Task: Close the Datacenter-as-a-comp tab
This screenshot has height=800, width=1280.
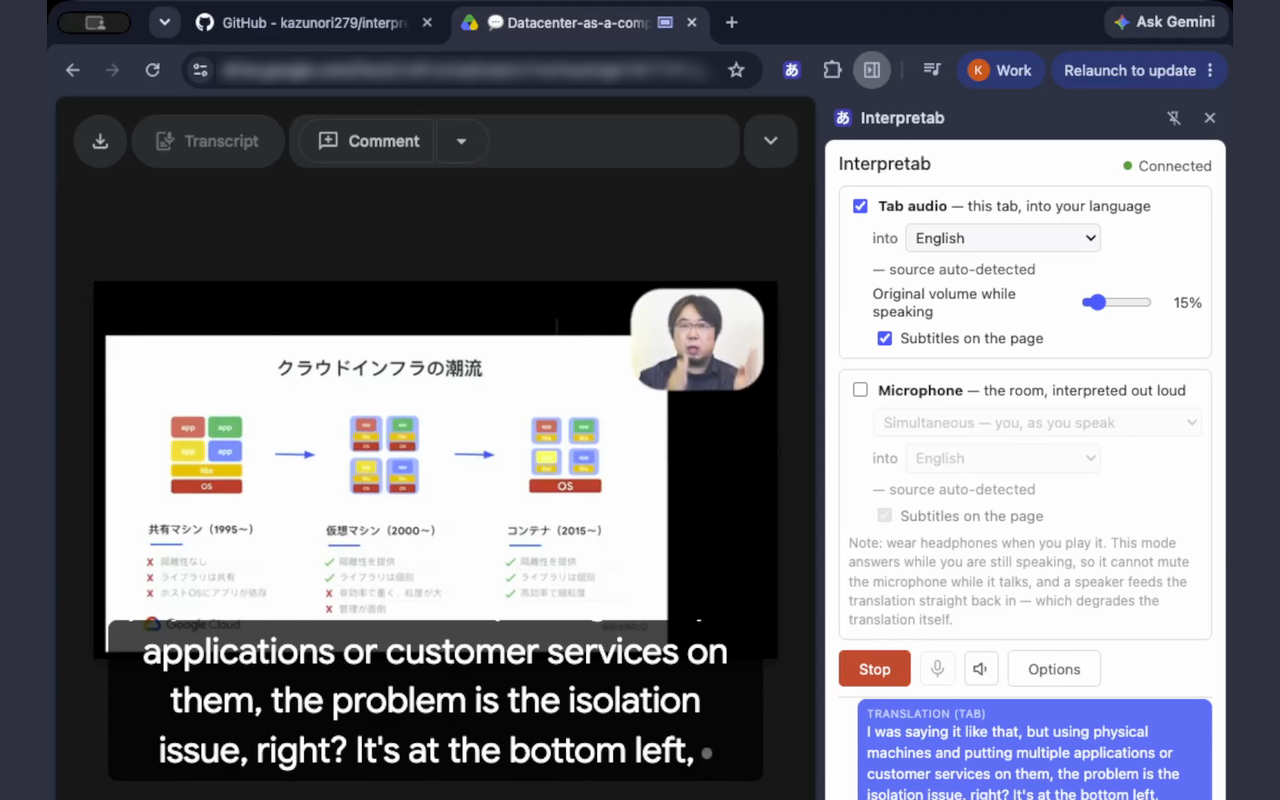Action: point(692,22)
